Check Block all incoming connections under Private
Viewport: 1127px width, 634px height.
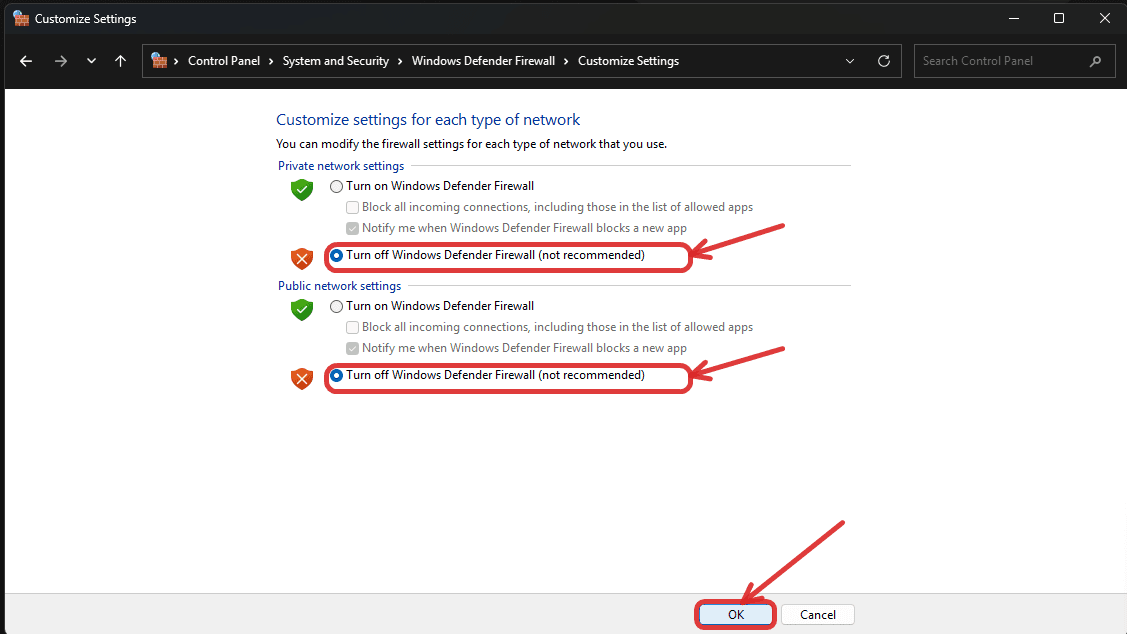pyautogui.click(x=352, y=208)
